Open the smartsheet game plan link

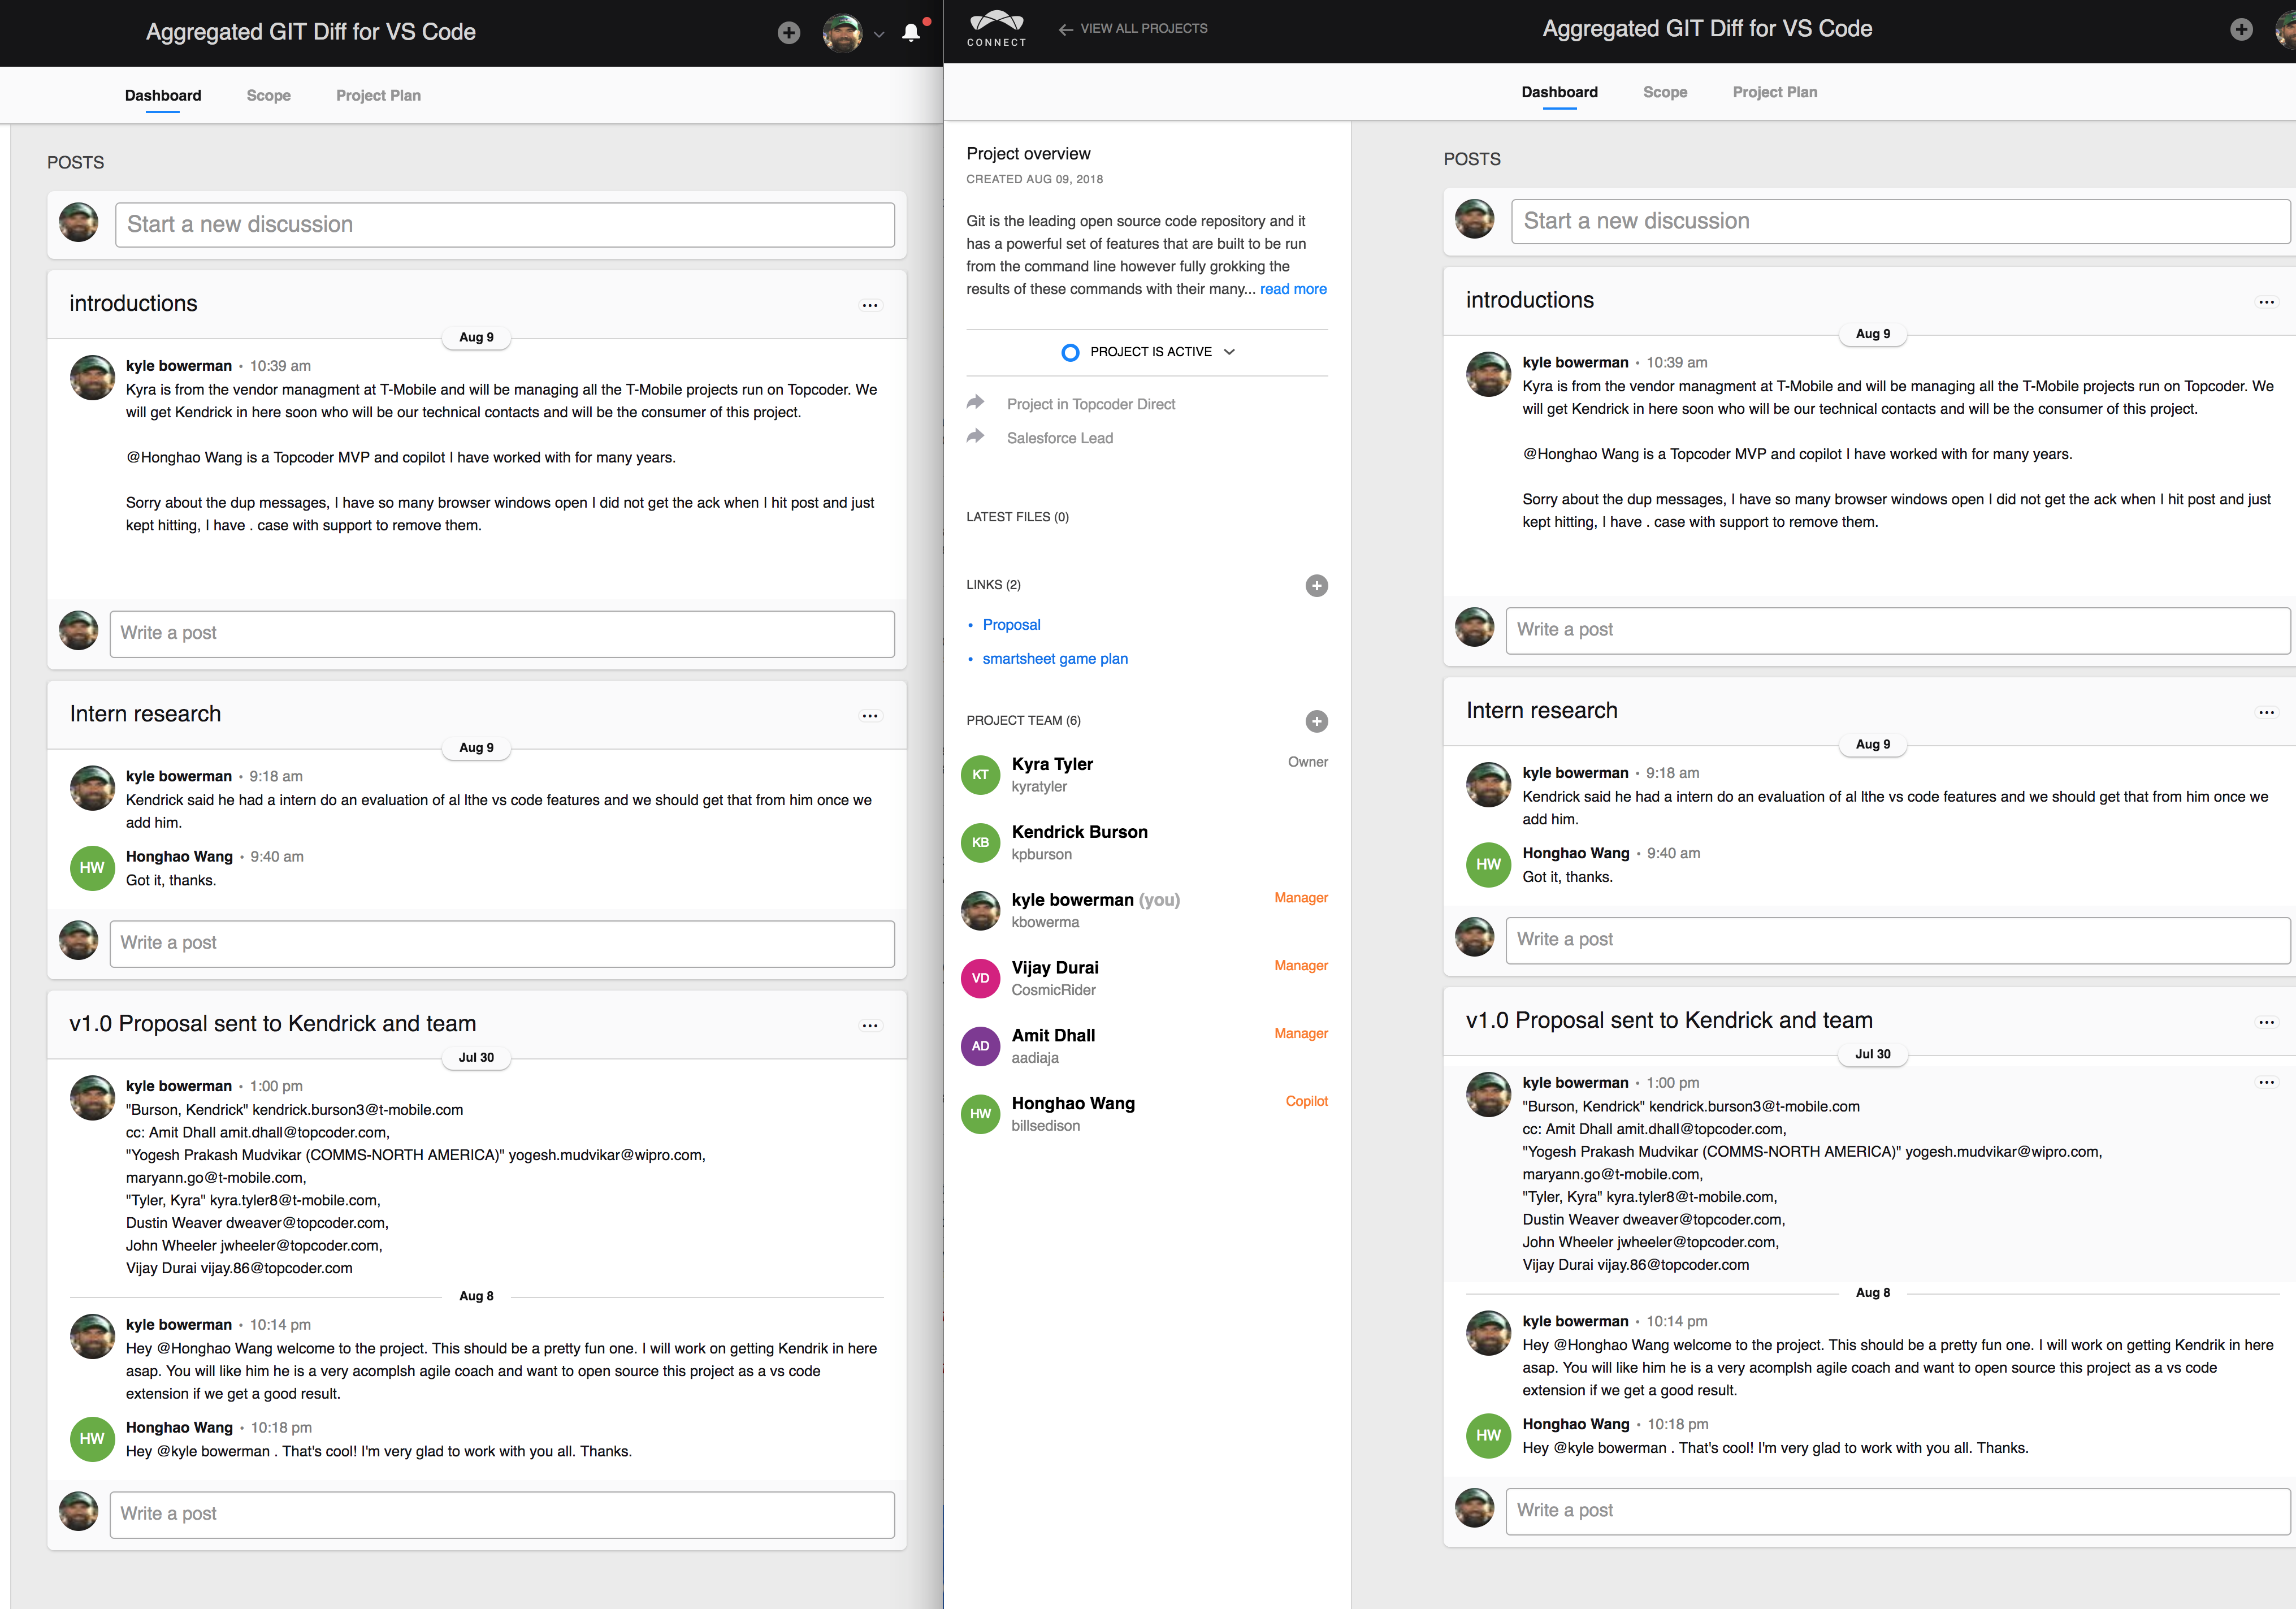click(x=1055, y=659)
